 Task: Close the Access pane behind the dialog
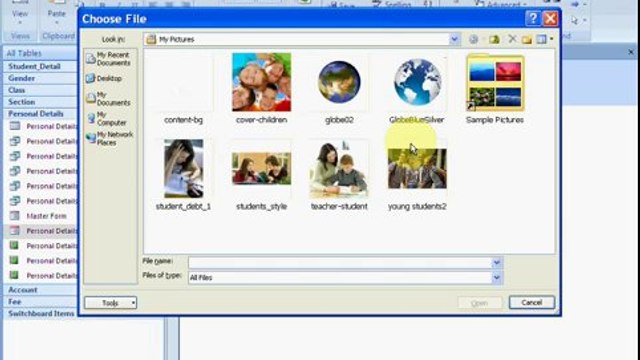click(x=631, y=52)
